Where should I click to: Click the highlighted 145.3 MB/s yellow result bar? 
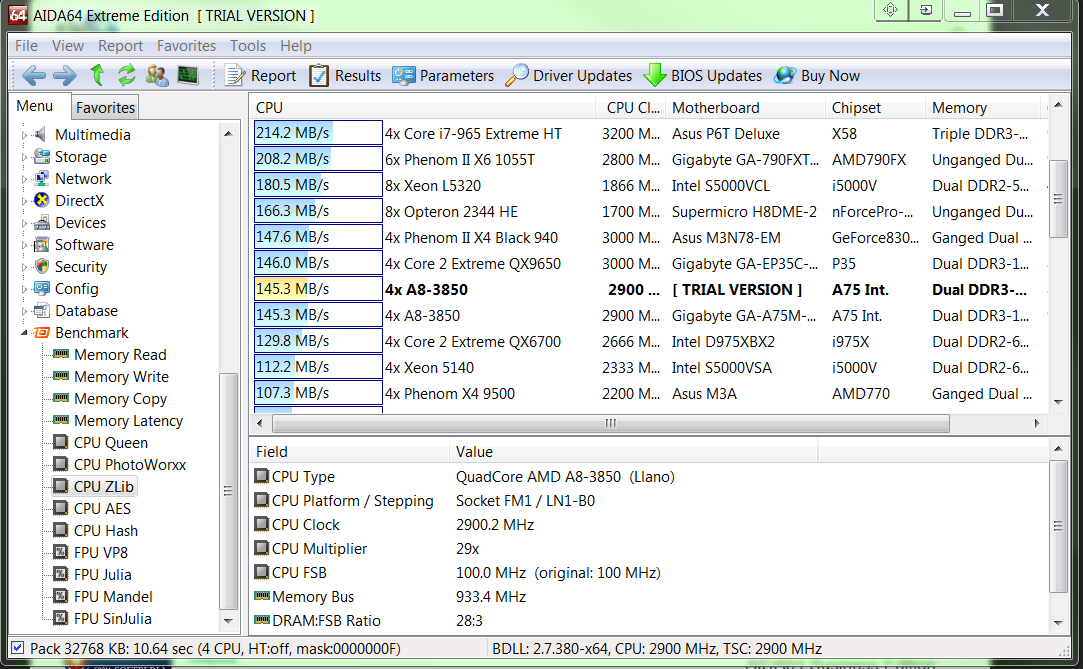coord(318,289)
